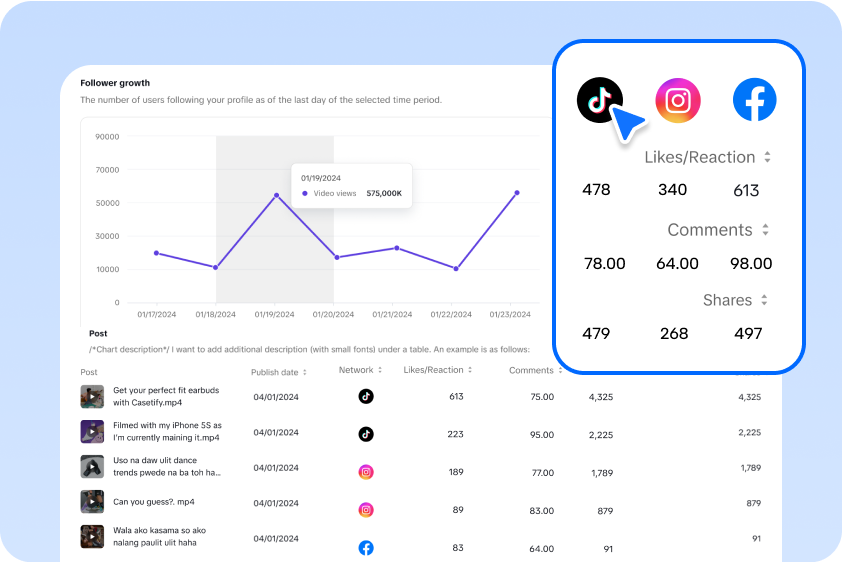Click chart peak point at 01/19/2024
Screen dimensions: 842x562
(277, 195)
